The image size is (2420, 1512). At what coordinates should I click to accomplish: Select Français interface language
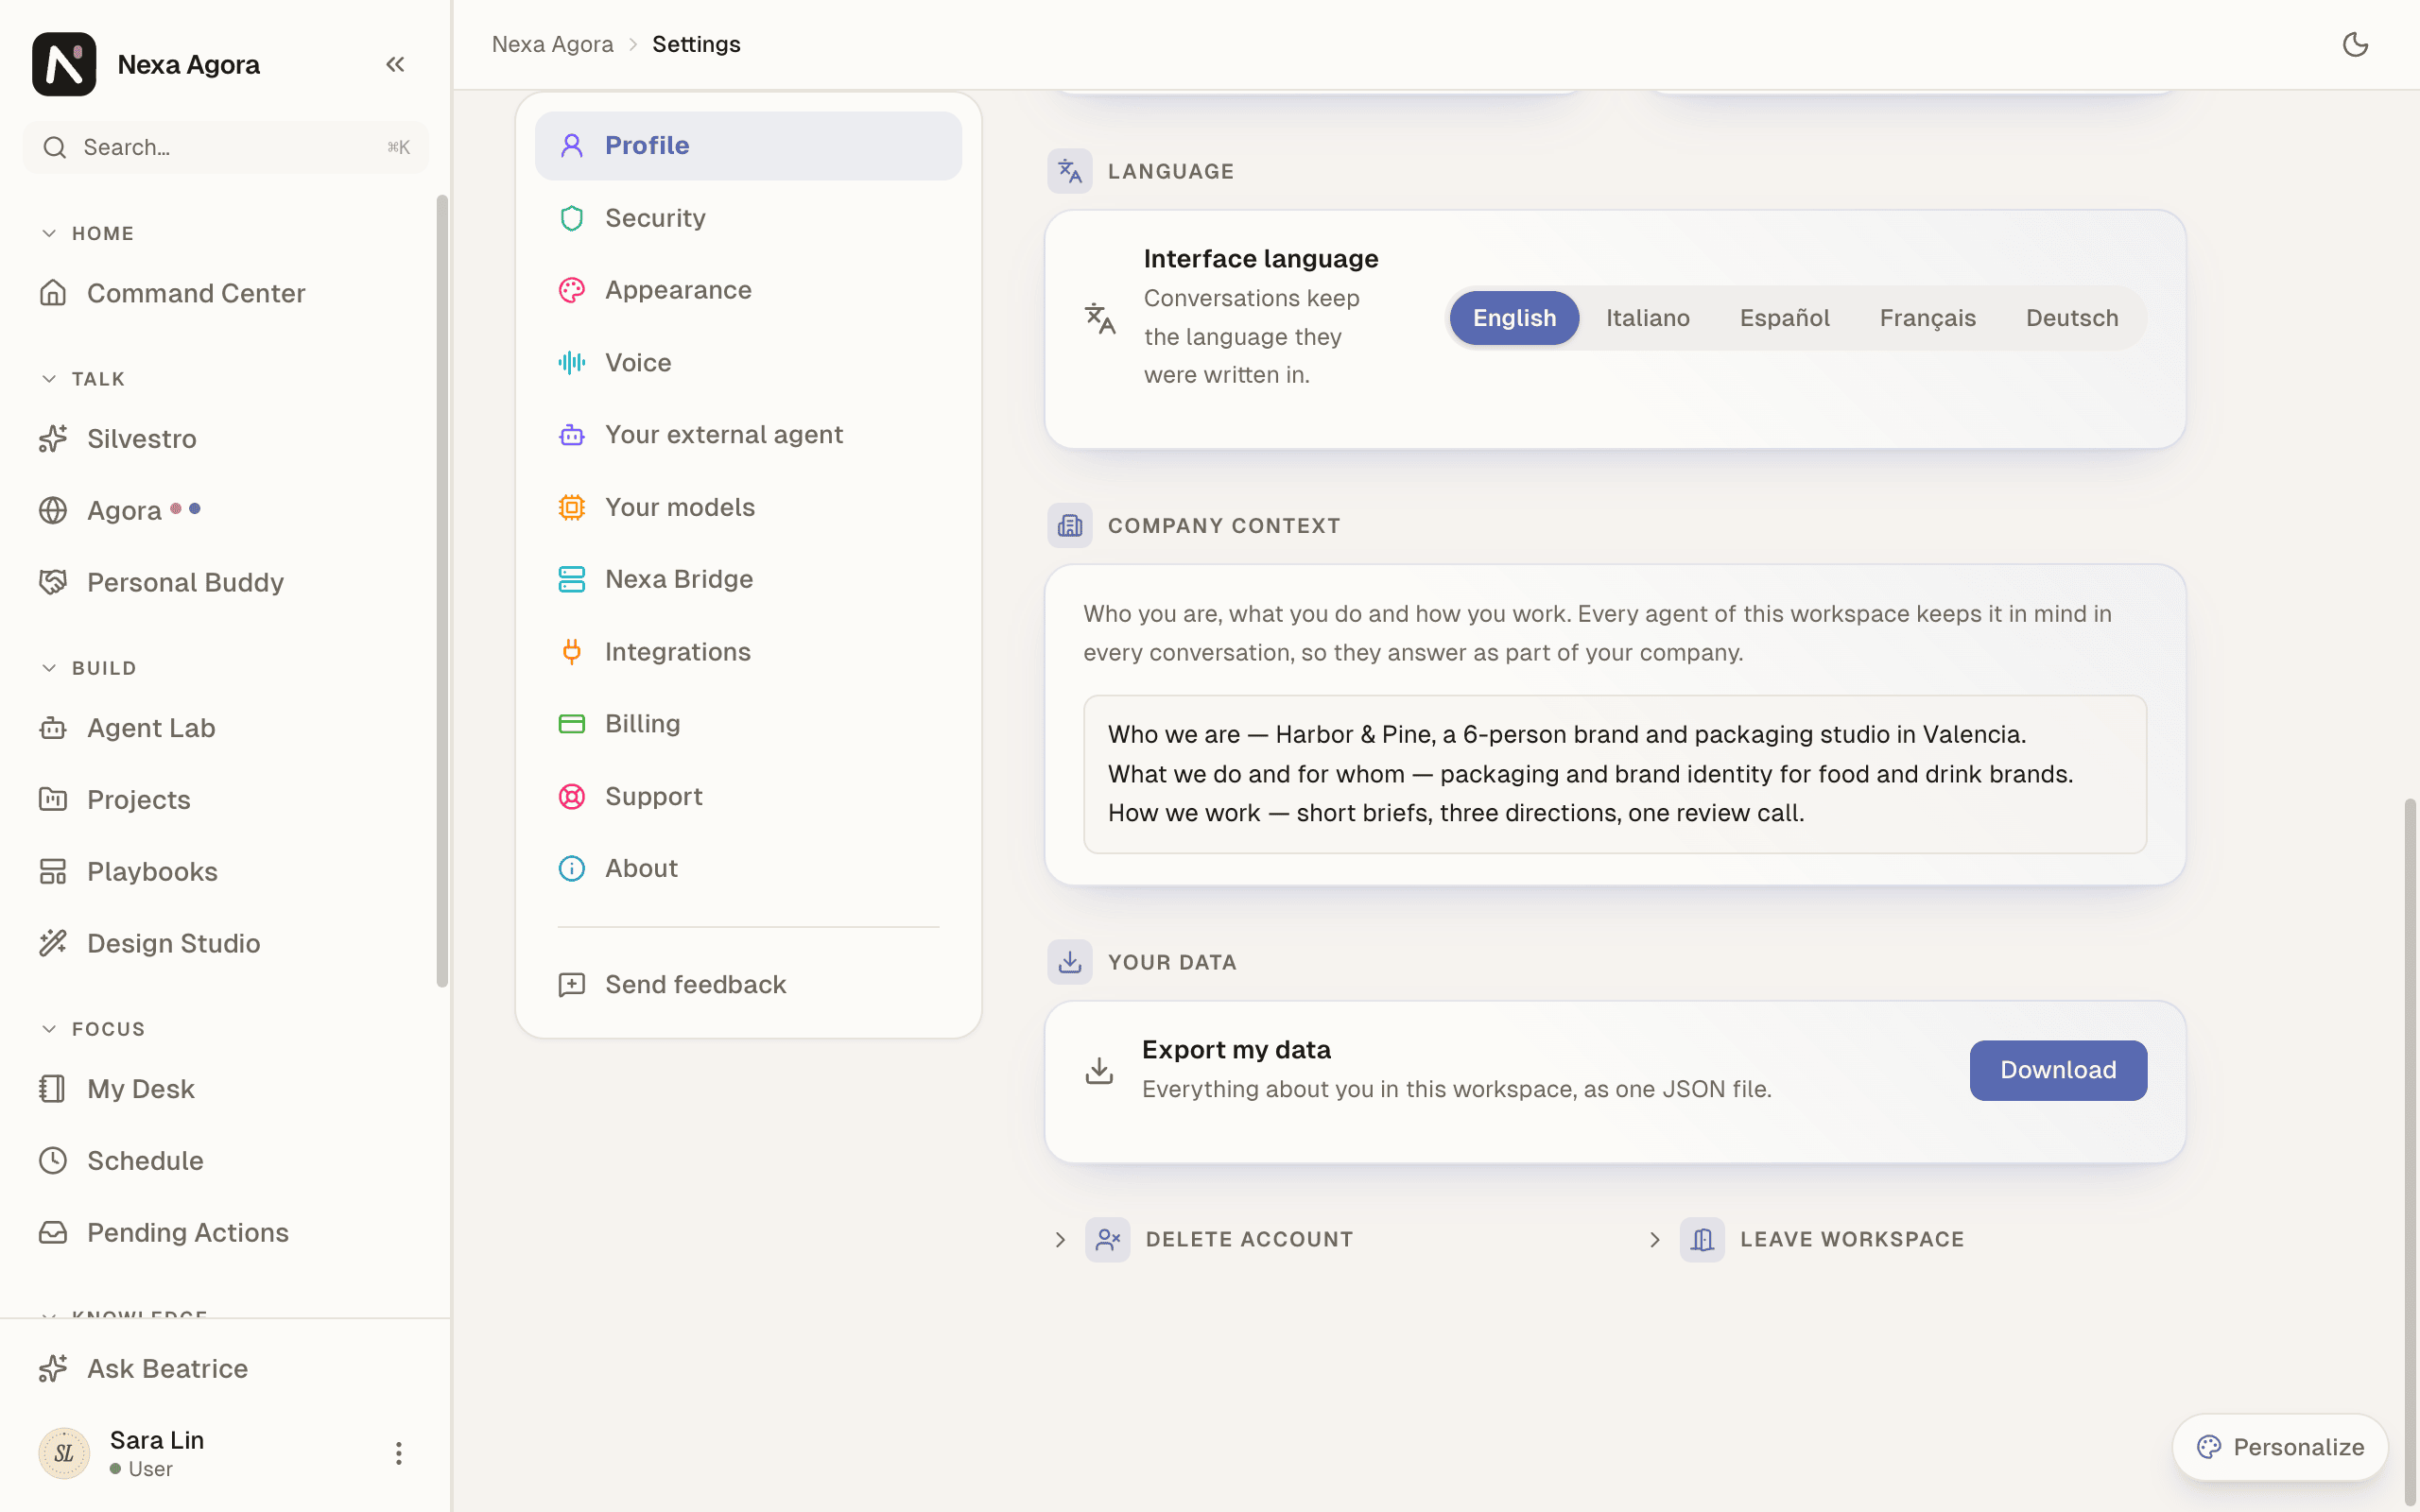1927,318
